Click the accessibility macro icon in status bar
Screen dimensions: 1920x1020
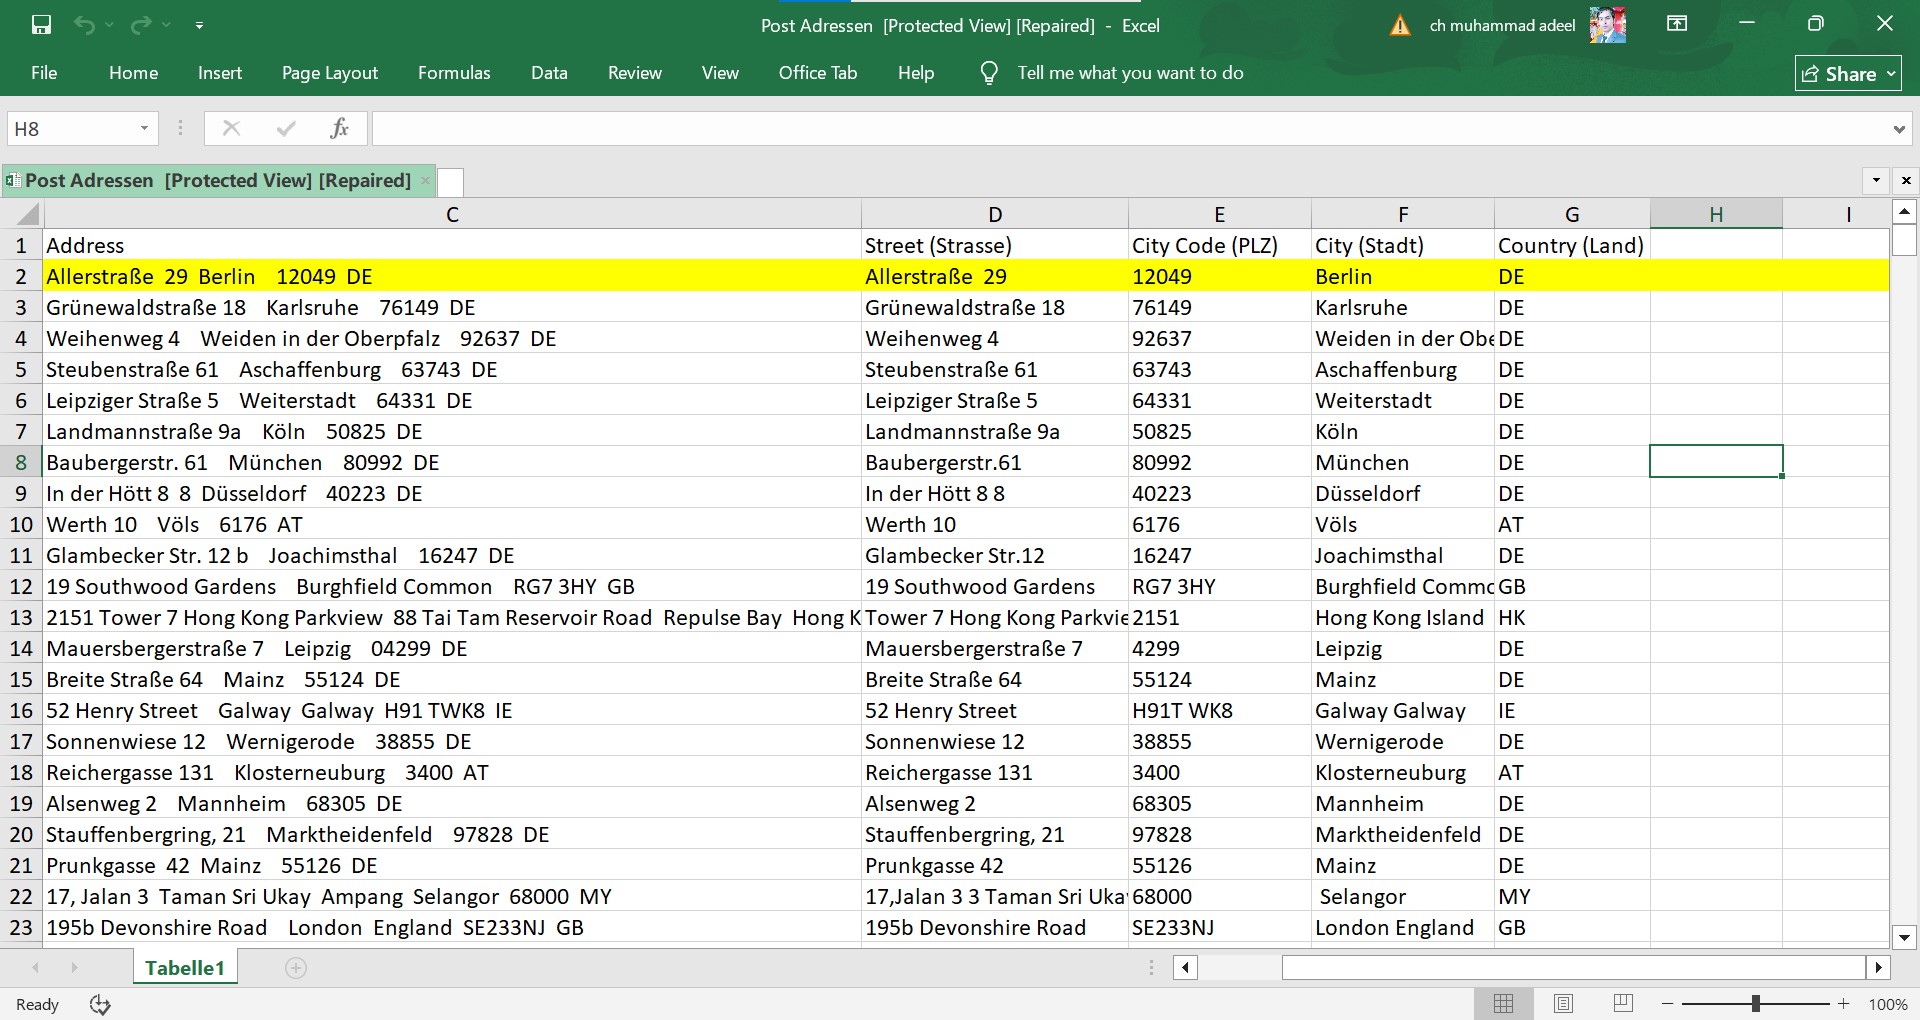point(100,1004)
